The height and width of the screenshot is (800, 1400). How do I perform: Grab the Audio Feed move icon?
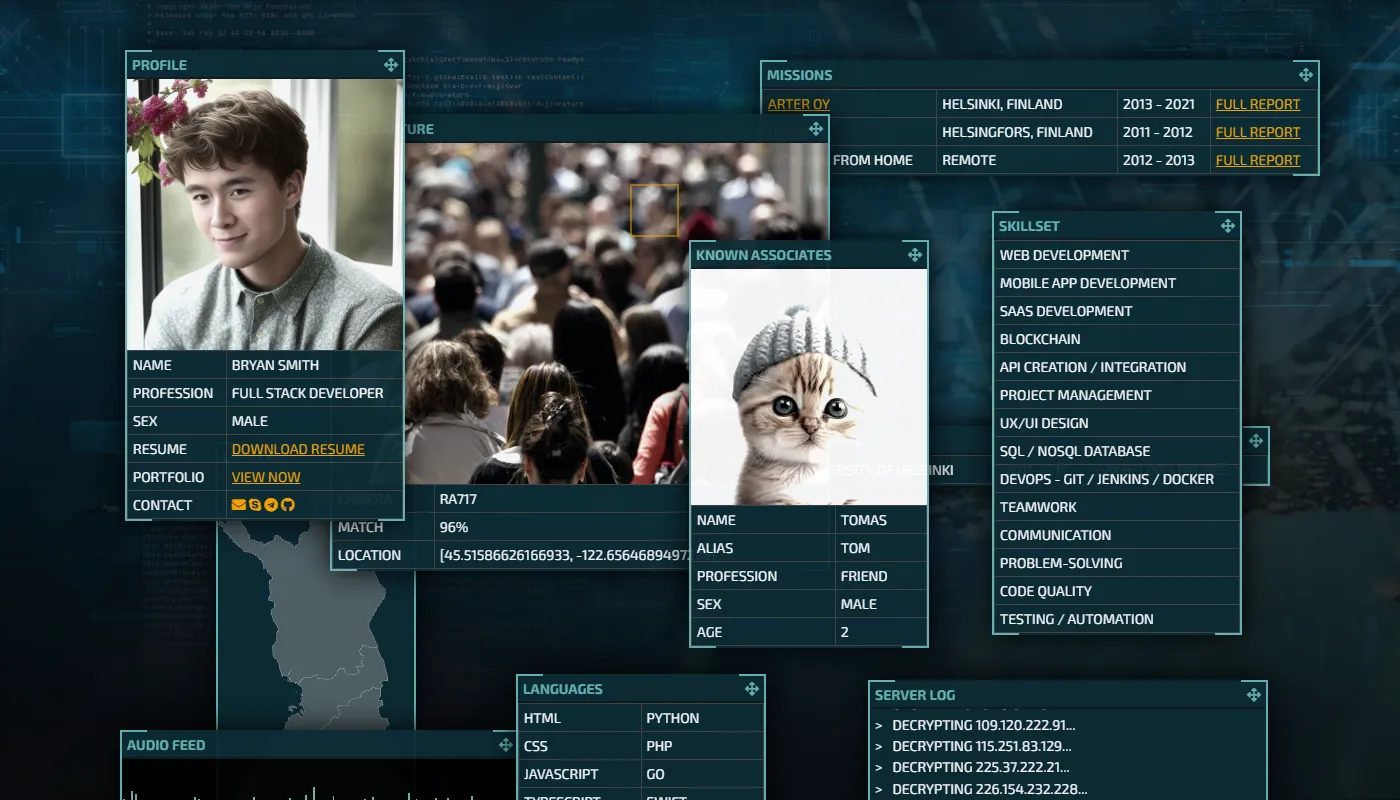(505, 745)
